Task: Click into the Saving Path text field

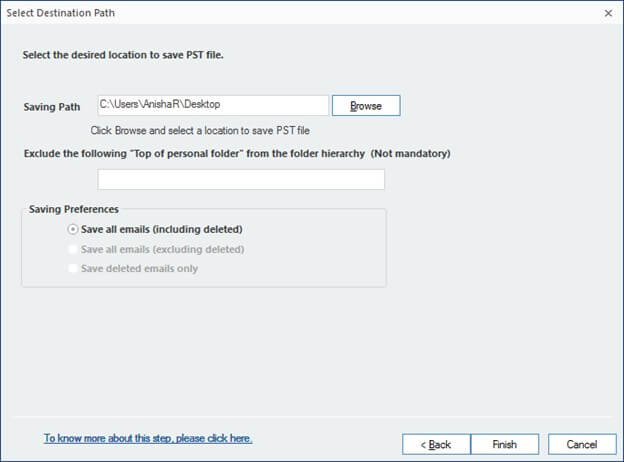Action: tap(213, 105)
